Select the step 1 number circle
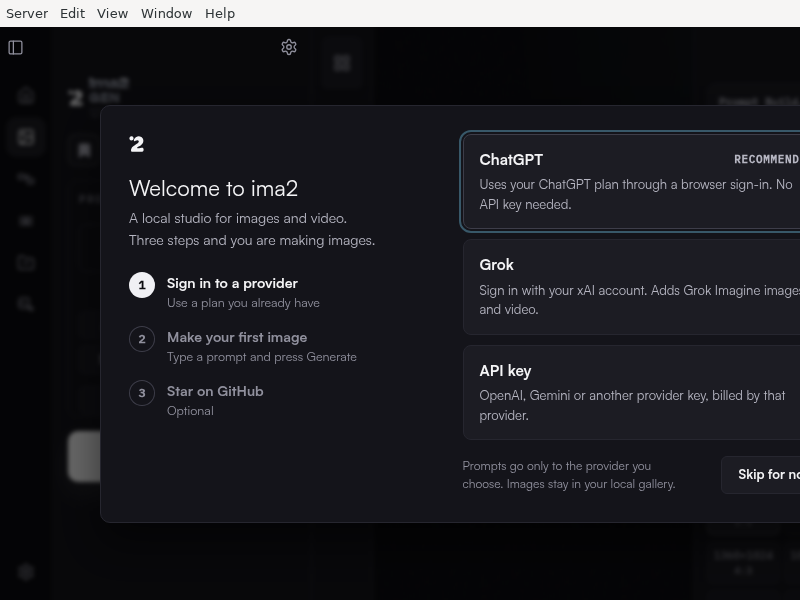The width and height of the screenshot is (800, 600). 142,285
